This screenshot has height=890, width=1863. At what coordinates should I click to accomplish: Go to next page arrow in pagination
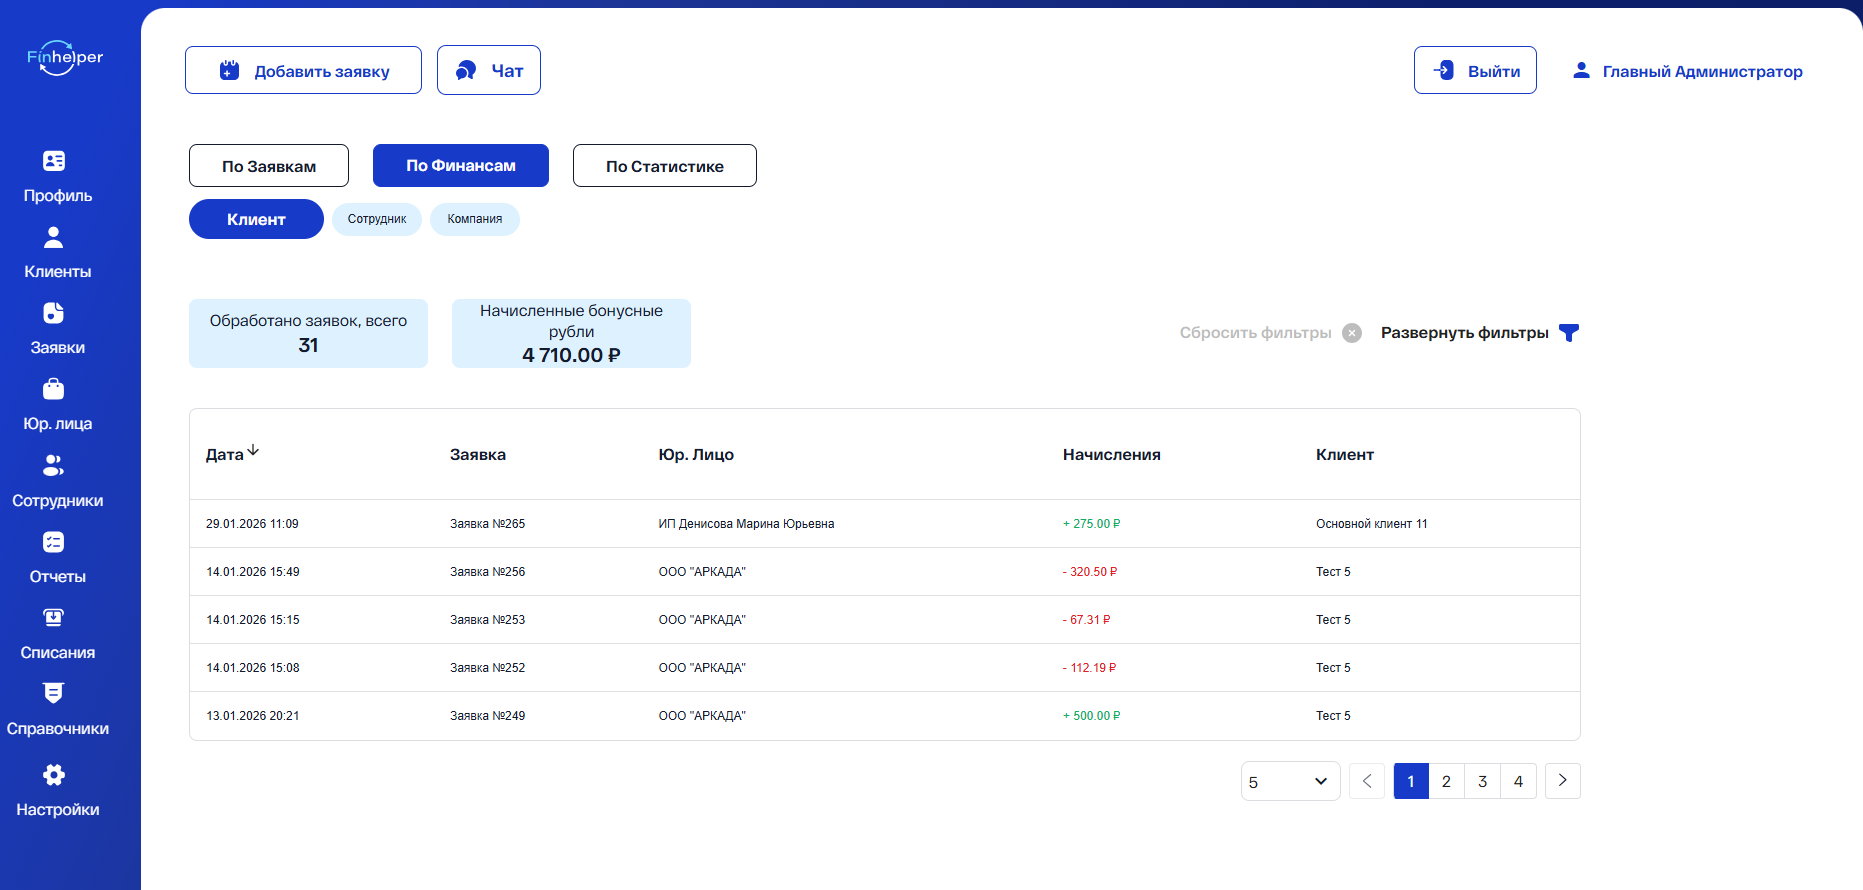(1563, 781)
